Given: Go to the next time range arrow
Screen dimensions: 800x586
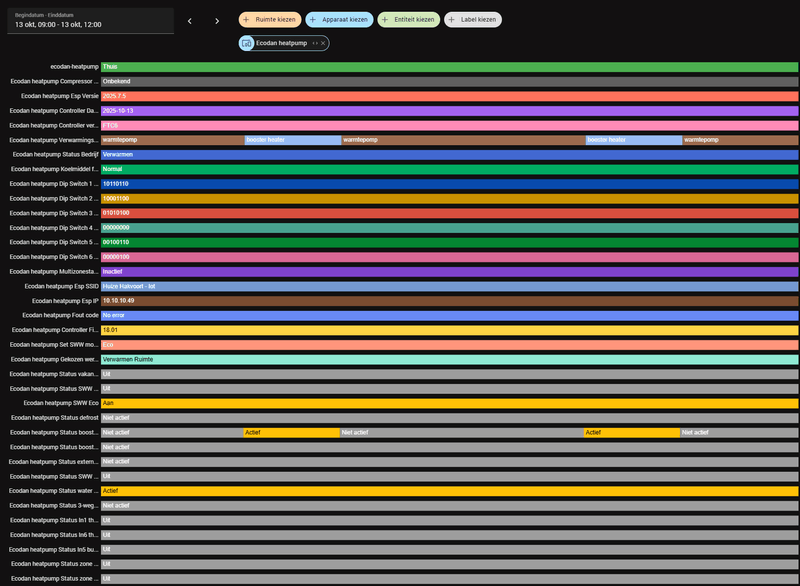Looking at the screenshot, I should [217, 21].
